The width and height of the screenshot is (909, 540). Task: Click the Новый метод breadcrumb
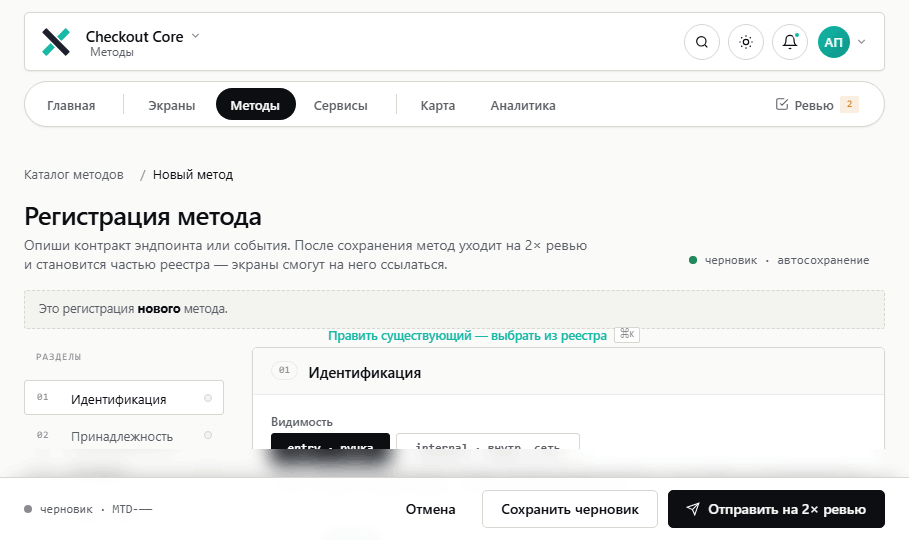pos(193,175)
